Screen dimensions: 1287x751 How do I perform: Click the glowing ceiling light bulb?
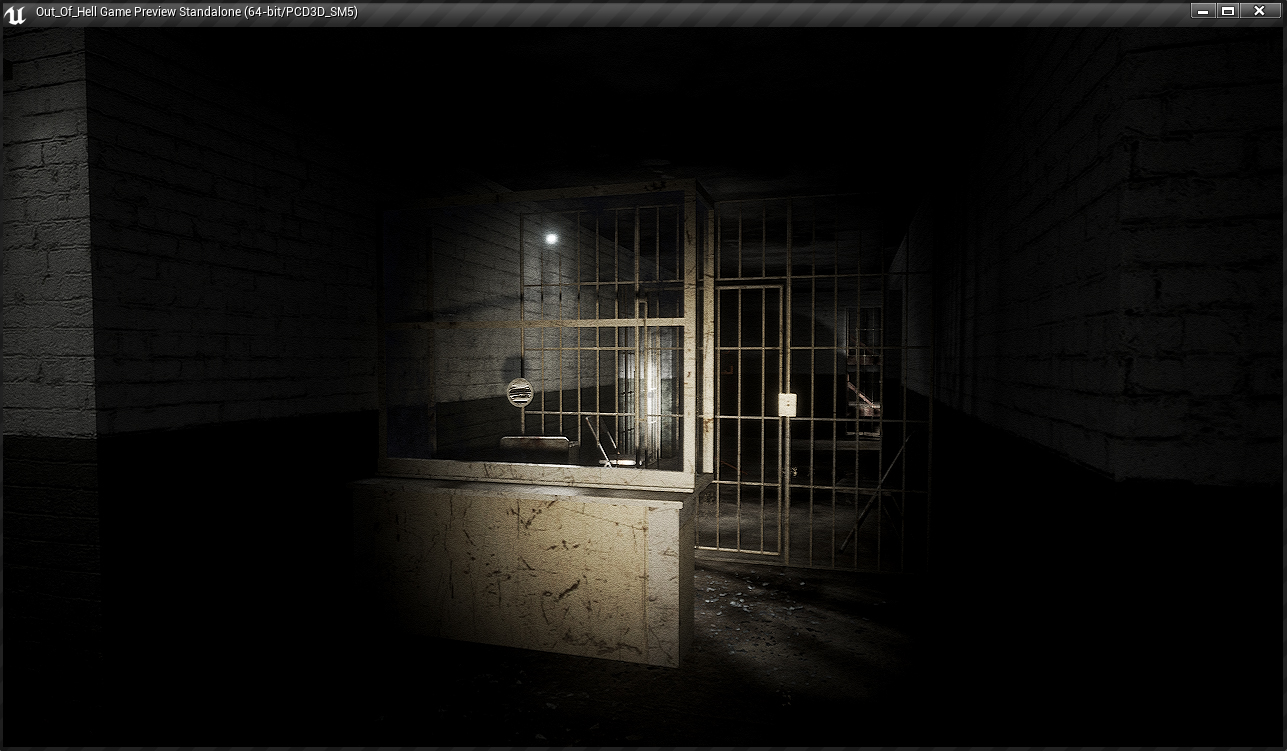tap(550, 238)
